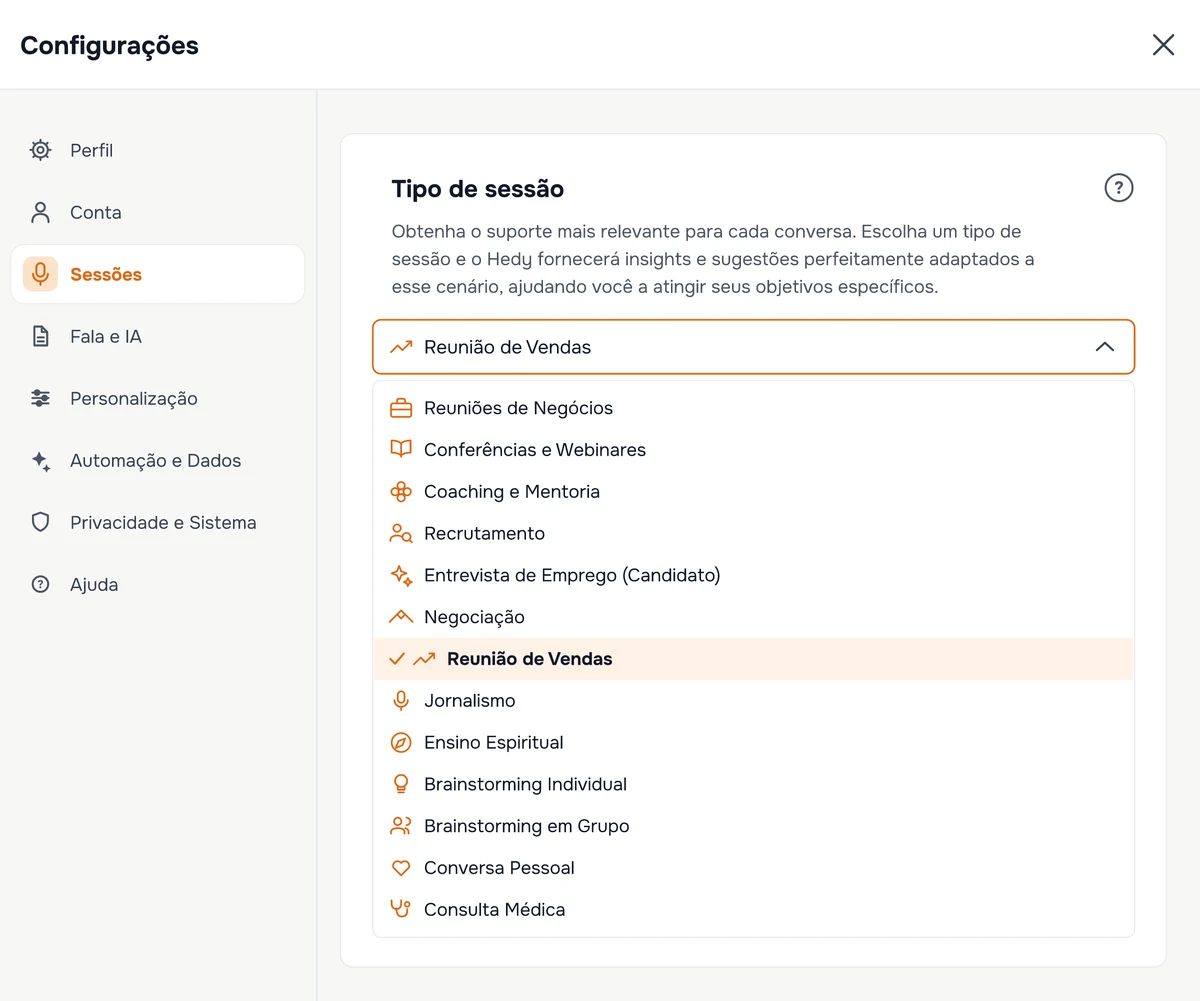Click the heart icon for Conversa Pessoal
Image resolution: width=1200 pixels, height=1001 pixels.
pos(401,868)
